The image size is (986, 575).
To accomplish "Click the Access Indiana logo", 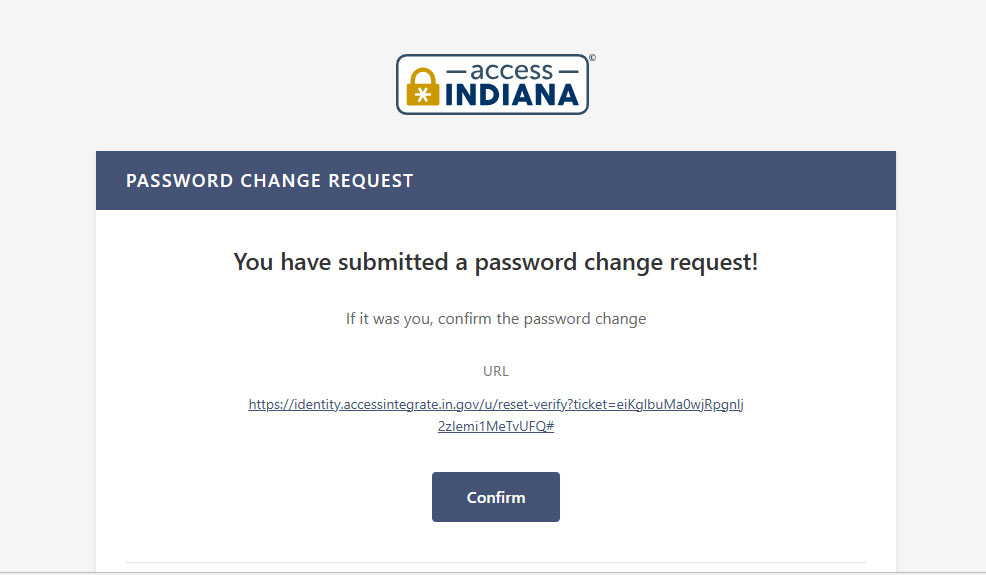I will tap(492, 84).
